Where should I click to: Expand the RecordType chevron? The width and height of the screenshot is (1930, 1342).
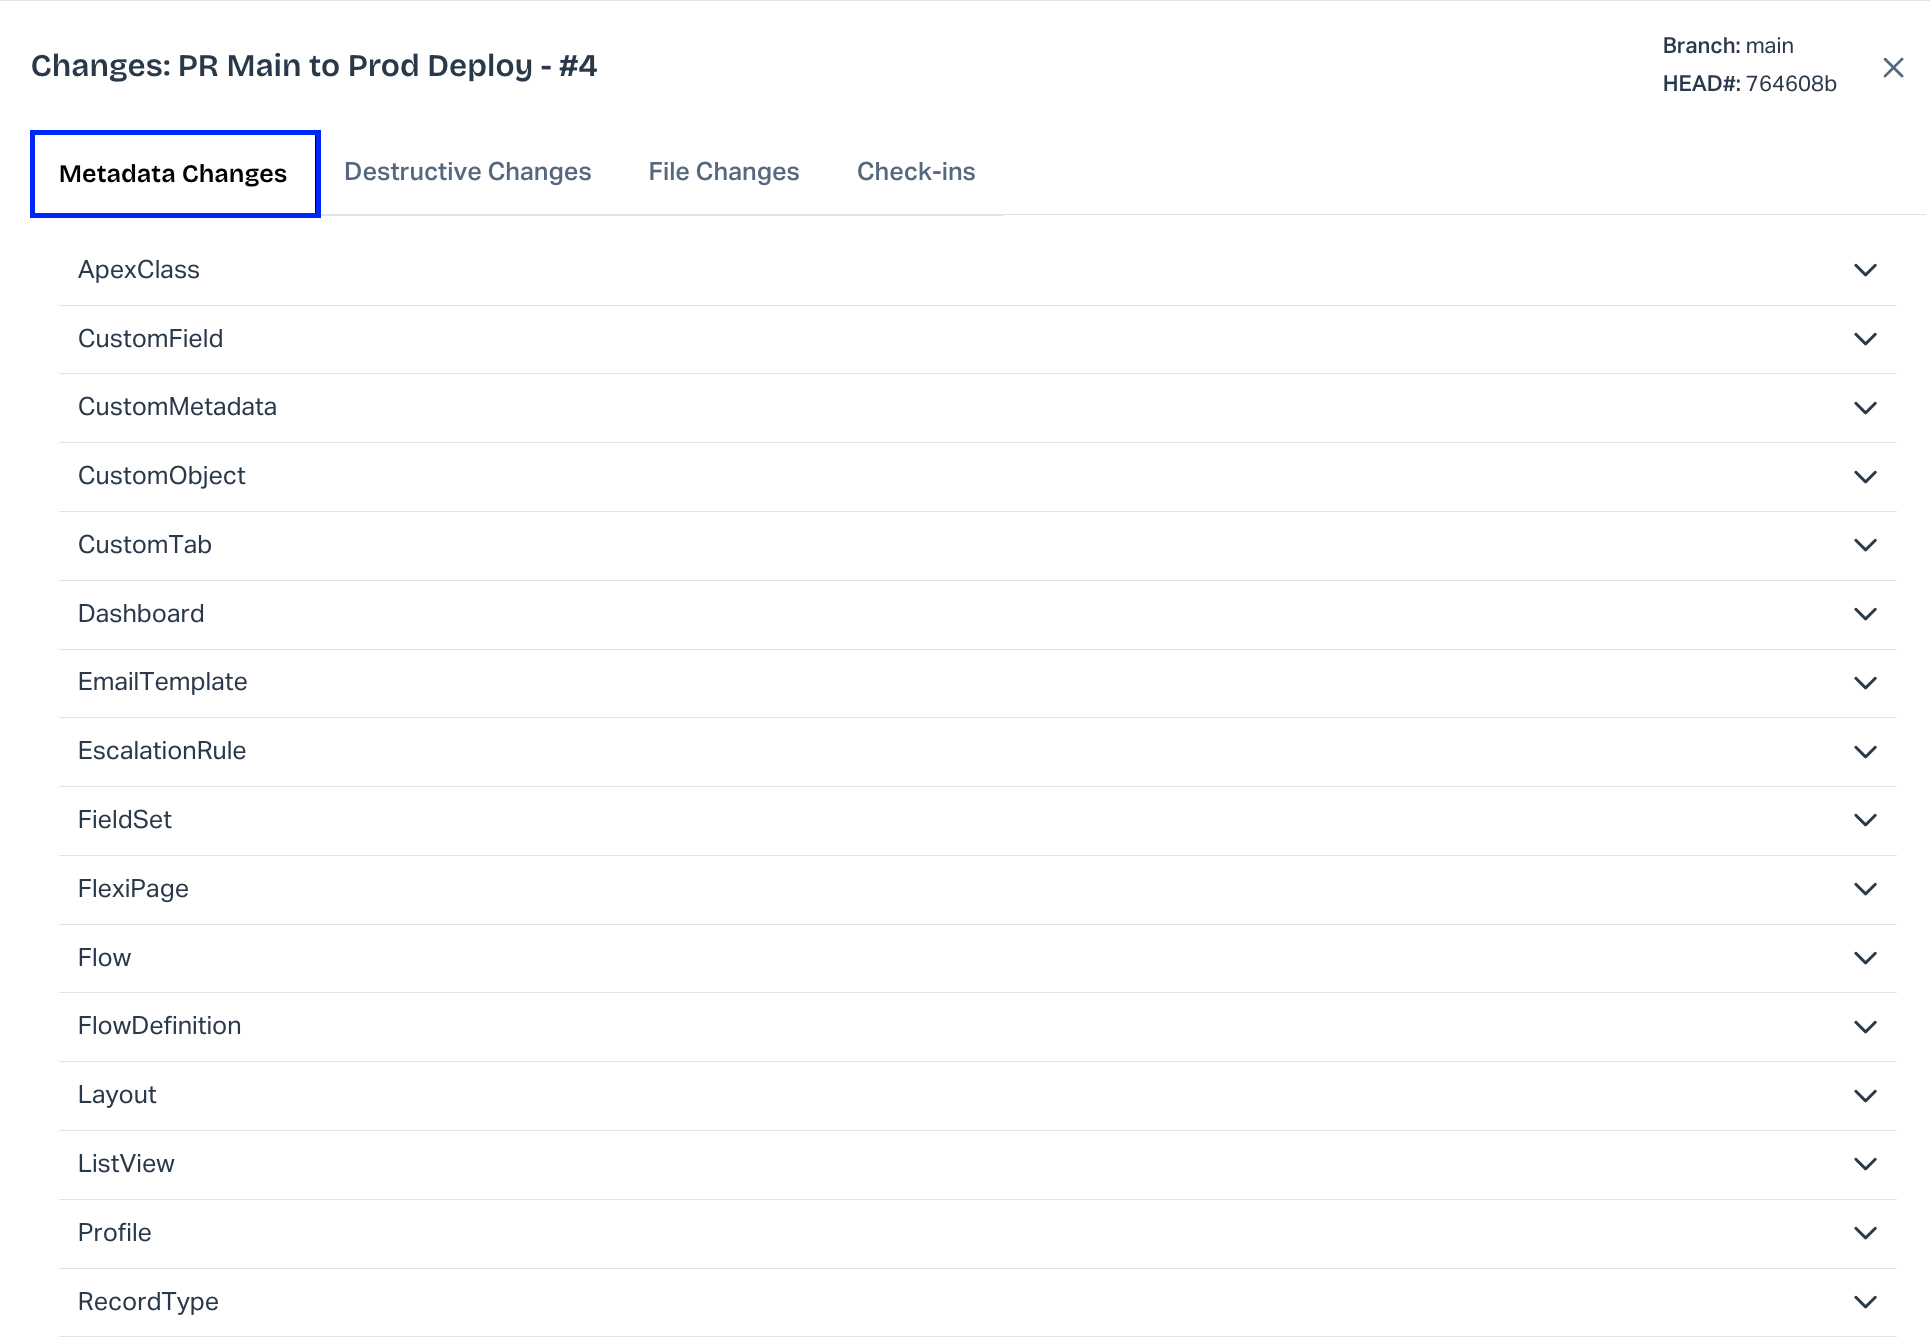(x=1865, y=1302)
